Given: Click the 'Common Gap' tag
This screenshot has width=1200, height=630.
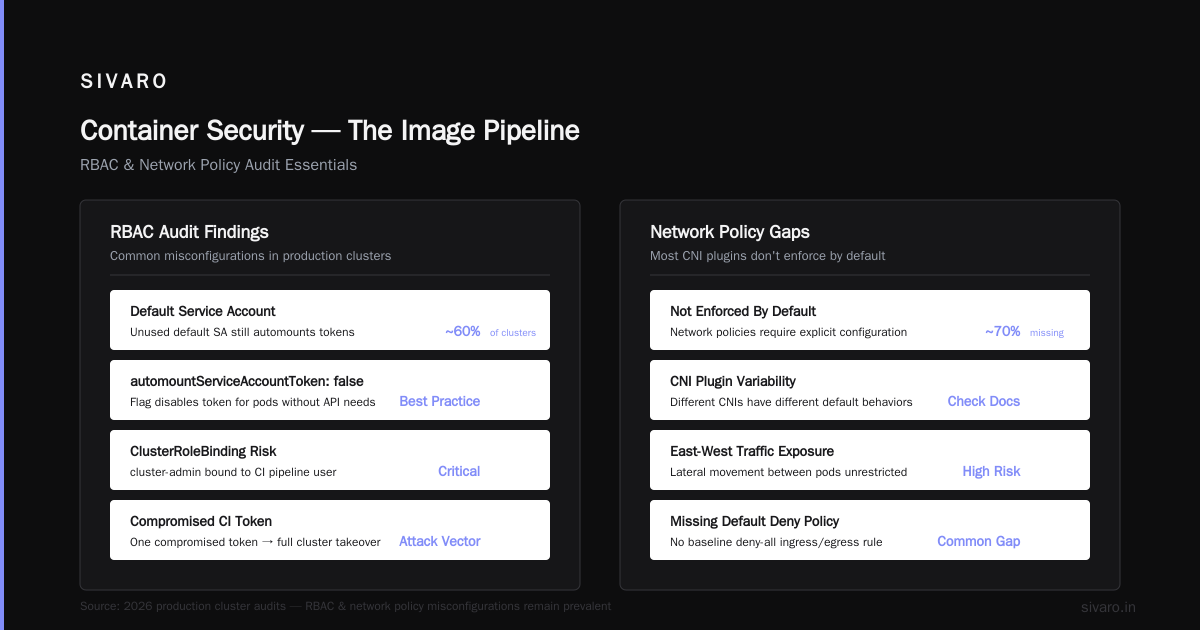Looking at the screenshot, I should (x=979, y=541).
